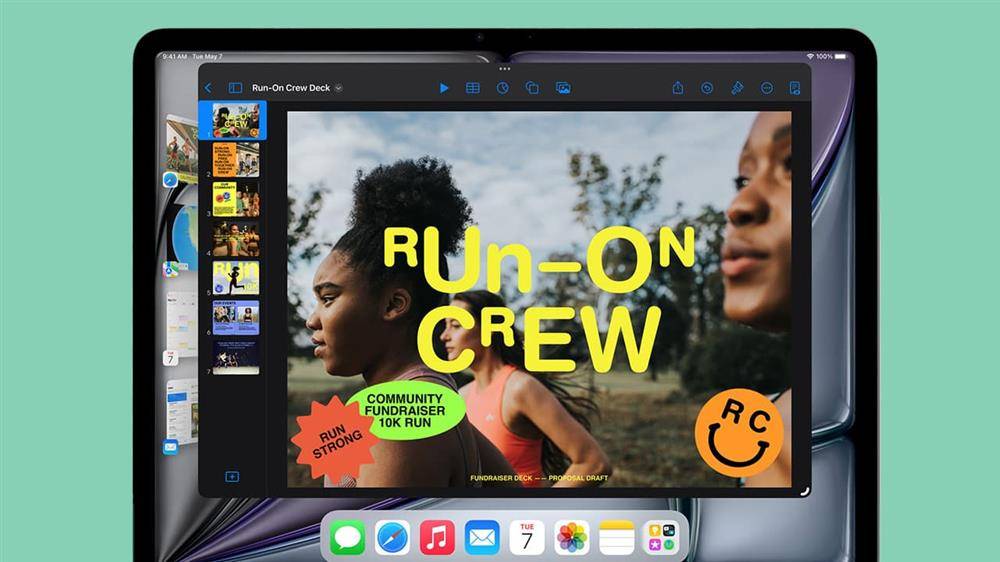Insert media photo from toolbar
The height and width of the screenshot is (562, 1000).
click(x=562, y=88)
